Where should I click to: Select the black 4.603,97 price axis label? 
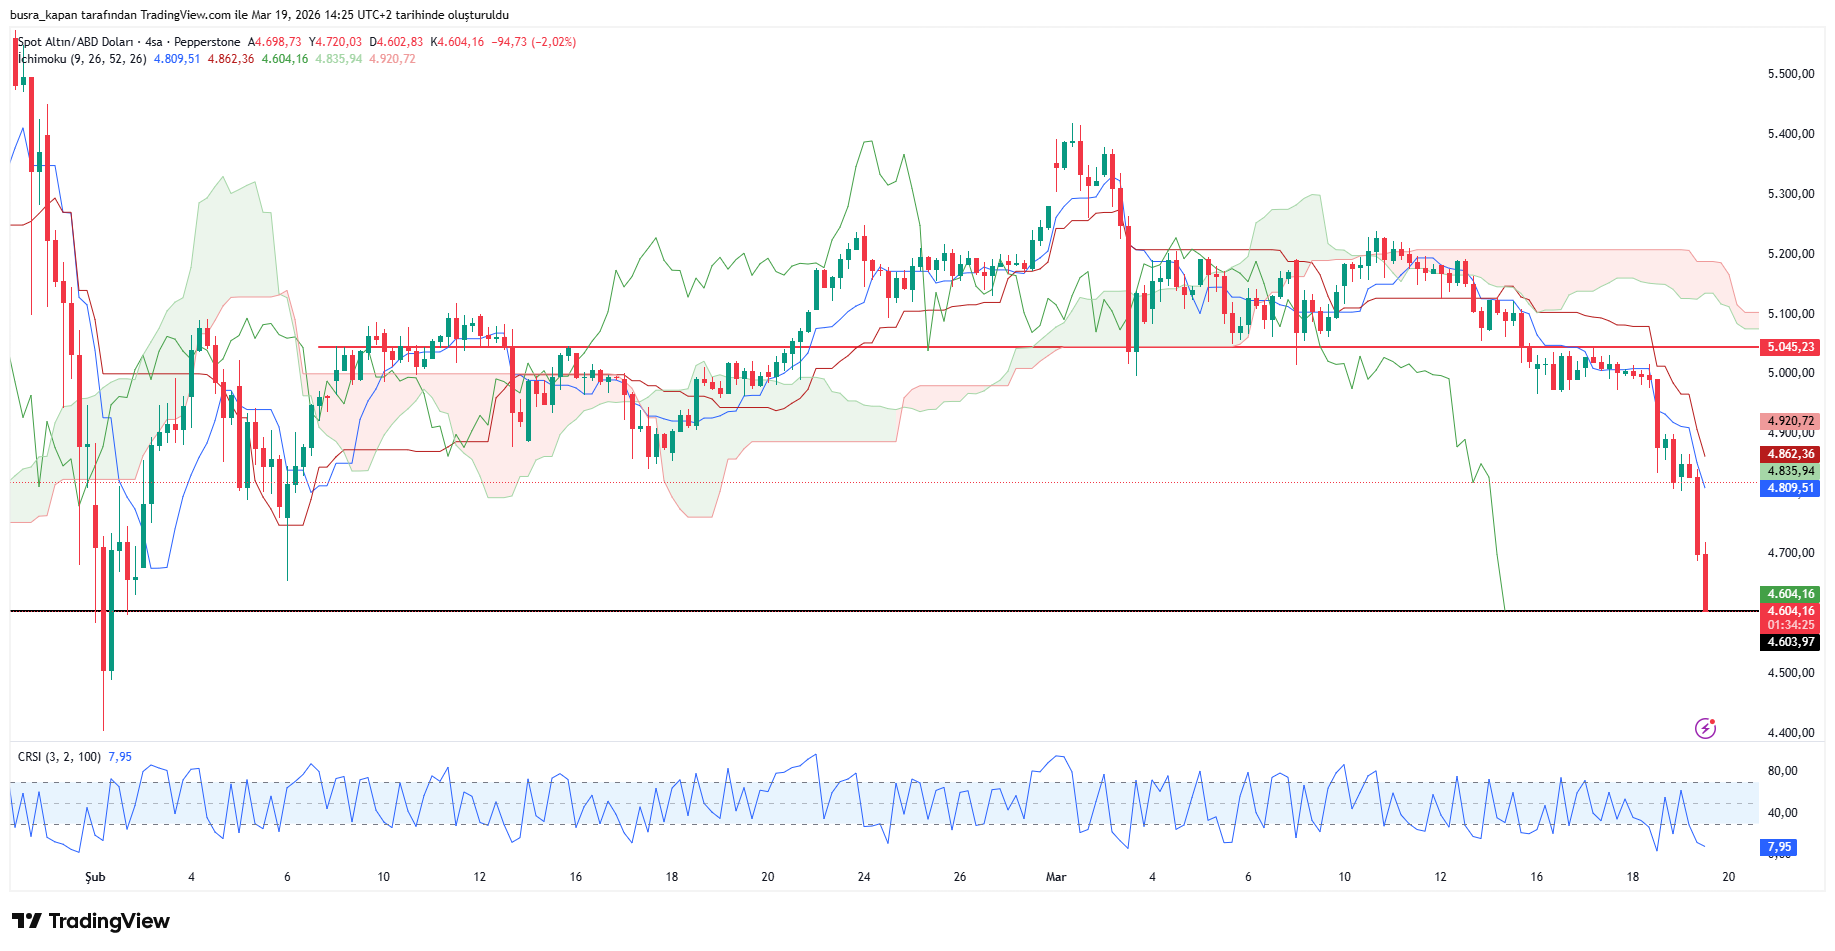tap(1789, 642)
